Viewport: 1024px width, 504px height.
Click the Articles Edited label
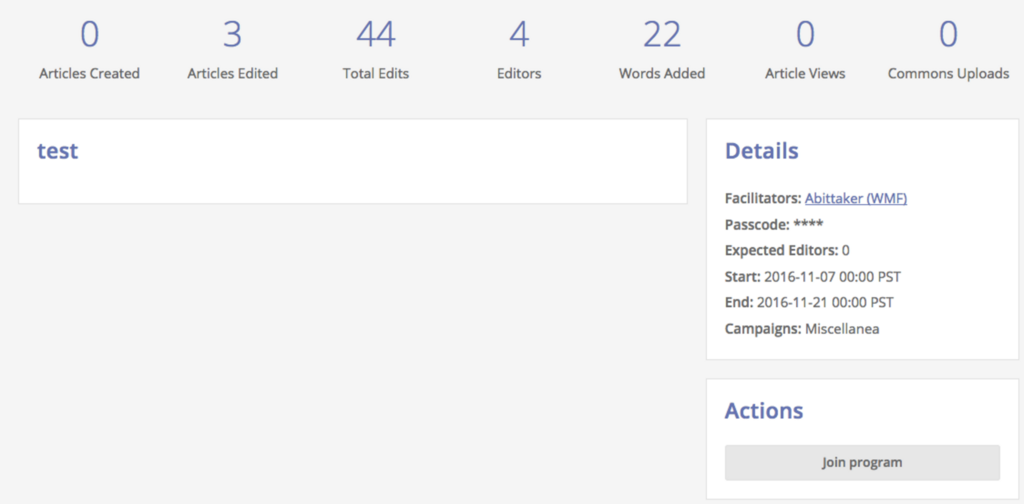pos(232,74)
